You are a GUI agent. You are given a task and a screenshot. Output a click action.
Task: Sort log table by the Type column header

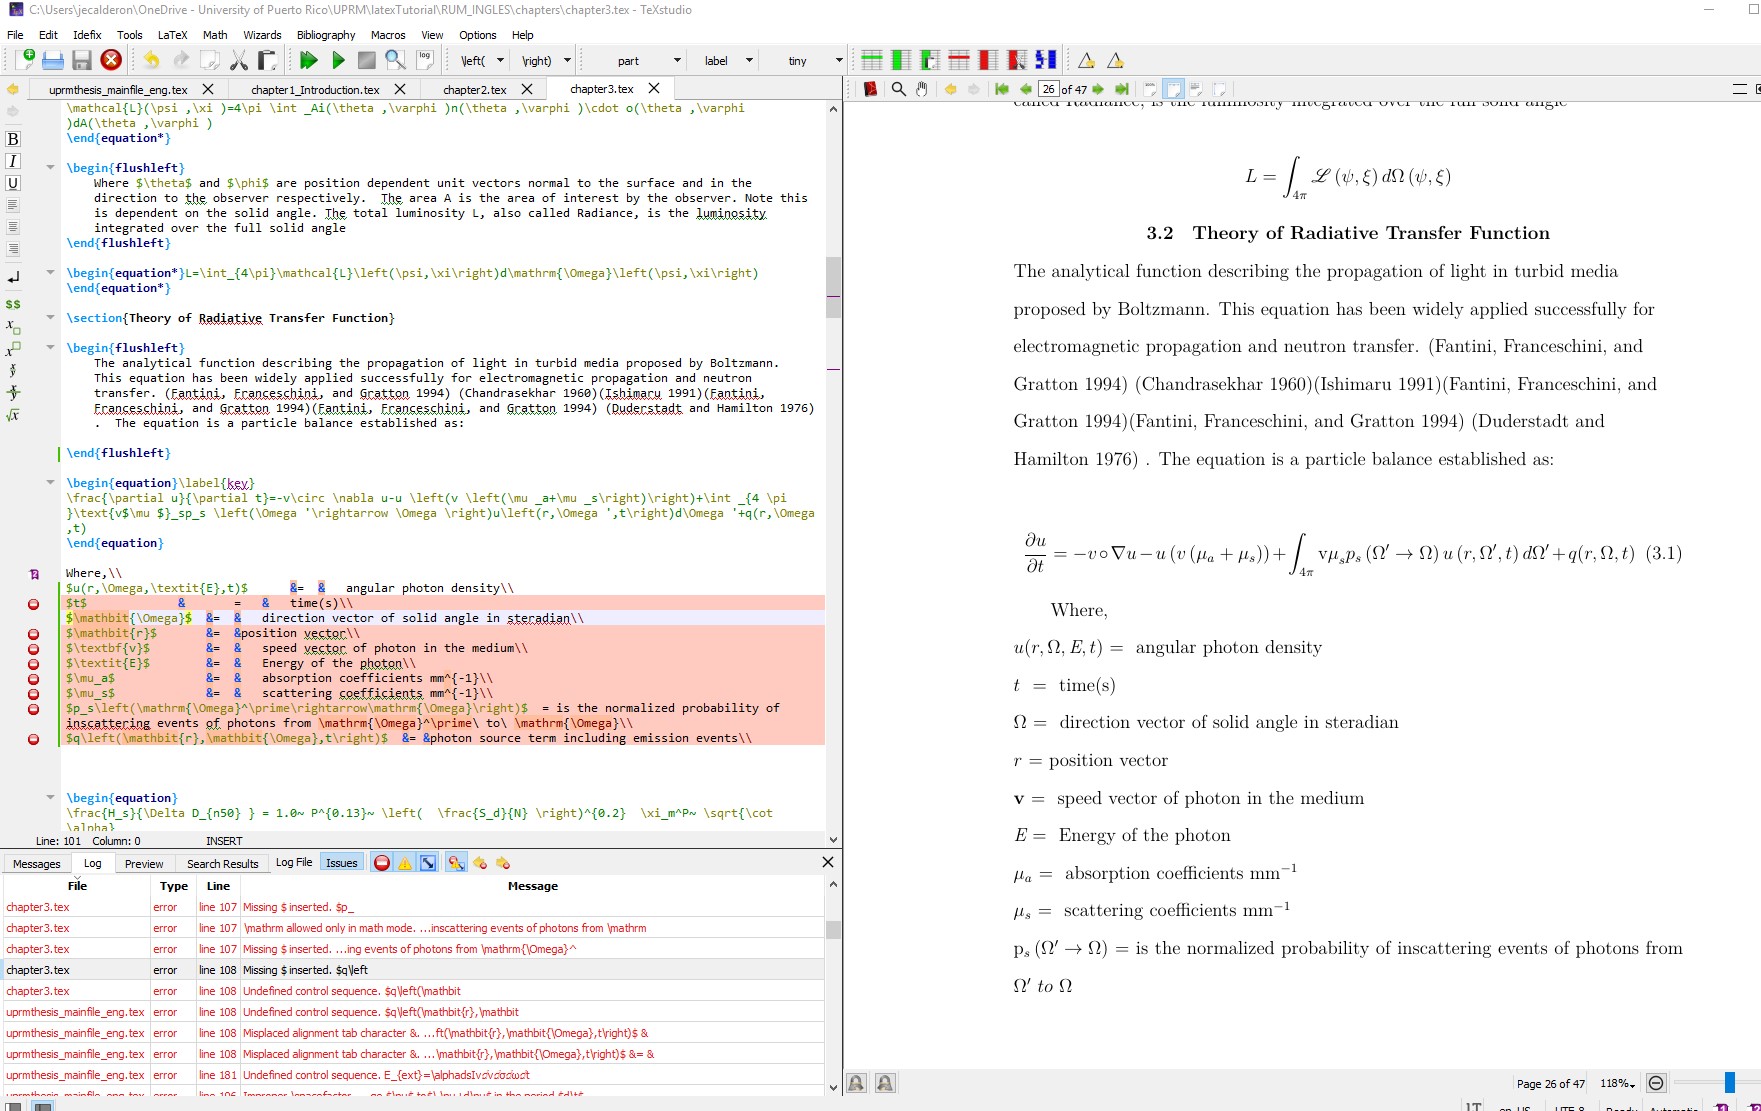174,886
